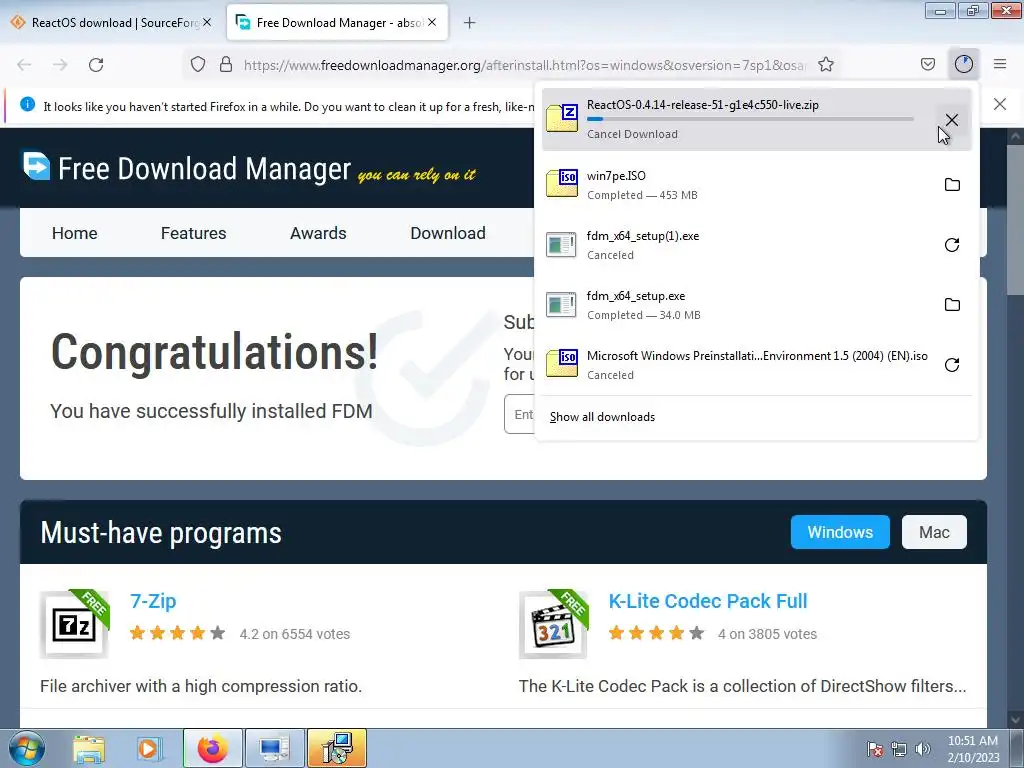Image resolution: width=1024 pixels, height=768 pixels.
Task: Click the installer setup taskbar button
Action: (x=337, y=748)
